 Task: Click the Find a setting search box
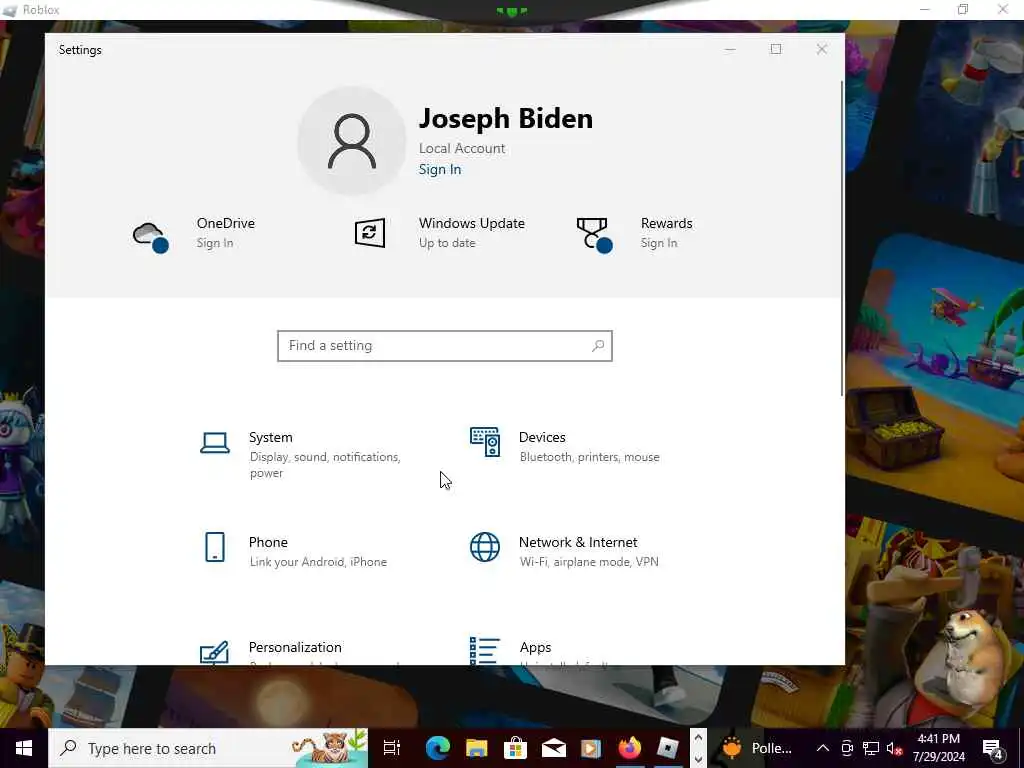[445, 345]
